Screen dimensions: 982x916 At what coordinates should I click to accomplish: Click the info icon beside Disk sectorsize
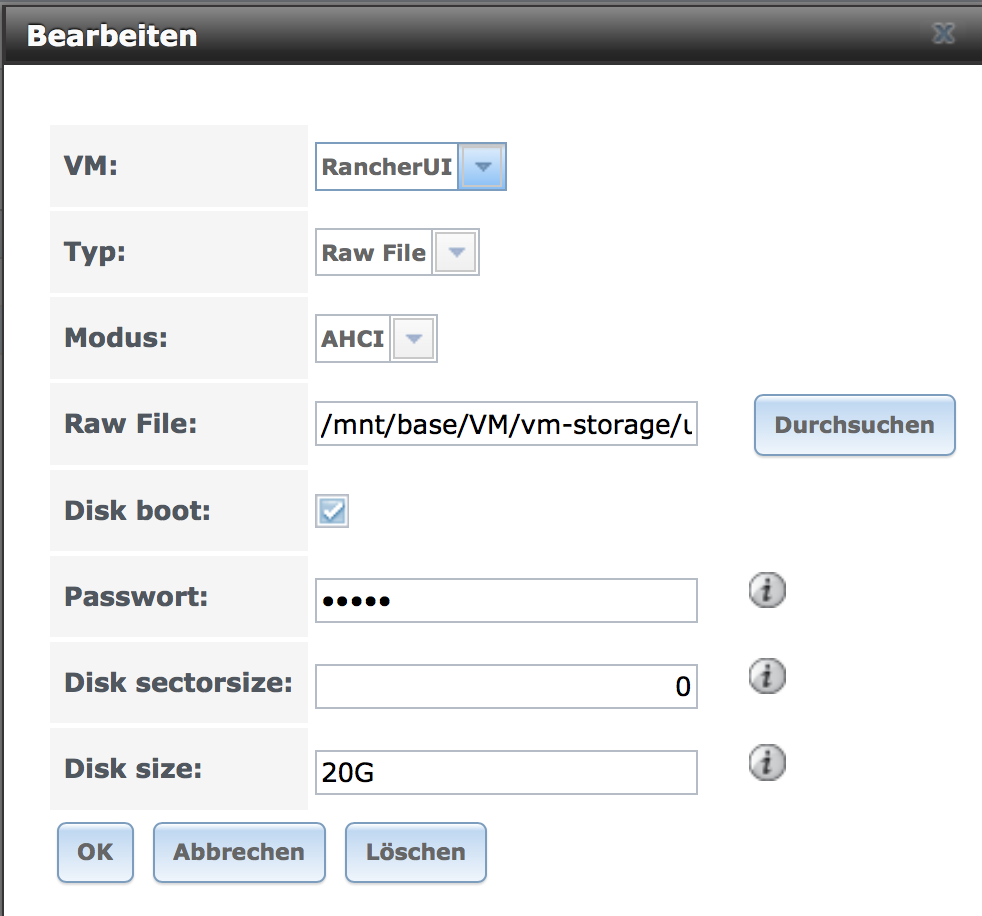coord(767,676)
